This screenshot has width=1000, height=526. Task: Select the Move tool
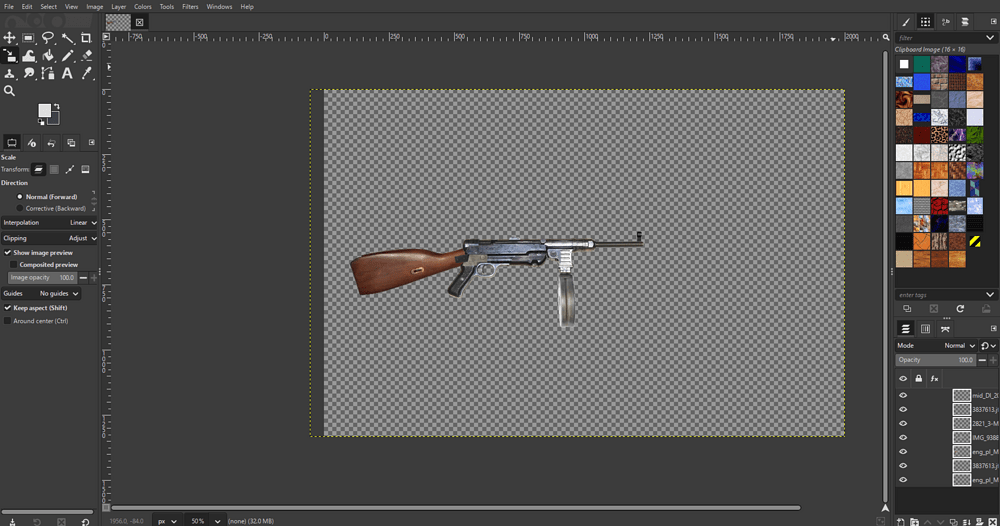9,38
